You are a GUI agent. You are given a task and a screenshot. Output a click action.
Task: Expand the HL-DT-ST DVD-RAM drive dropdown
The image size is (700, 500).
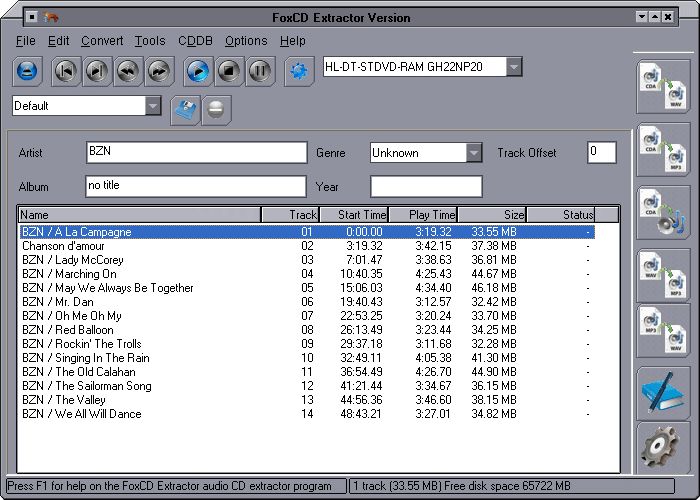[x=514, y=67]
